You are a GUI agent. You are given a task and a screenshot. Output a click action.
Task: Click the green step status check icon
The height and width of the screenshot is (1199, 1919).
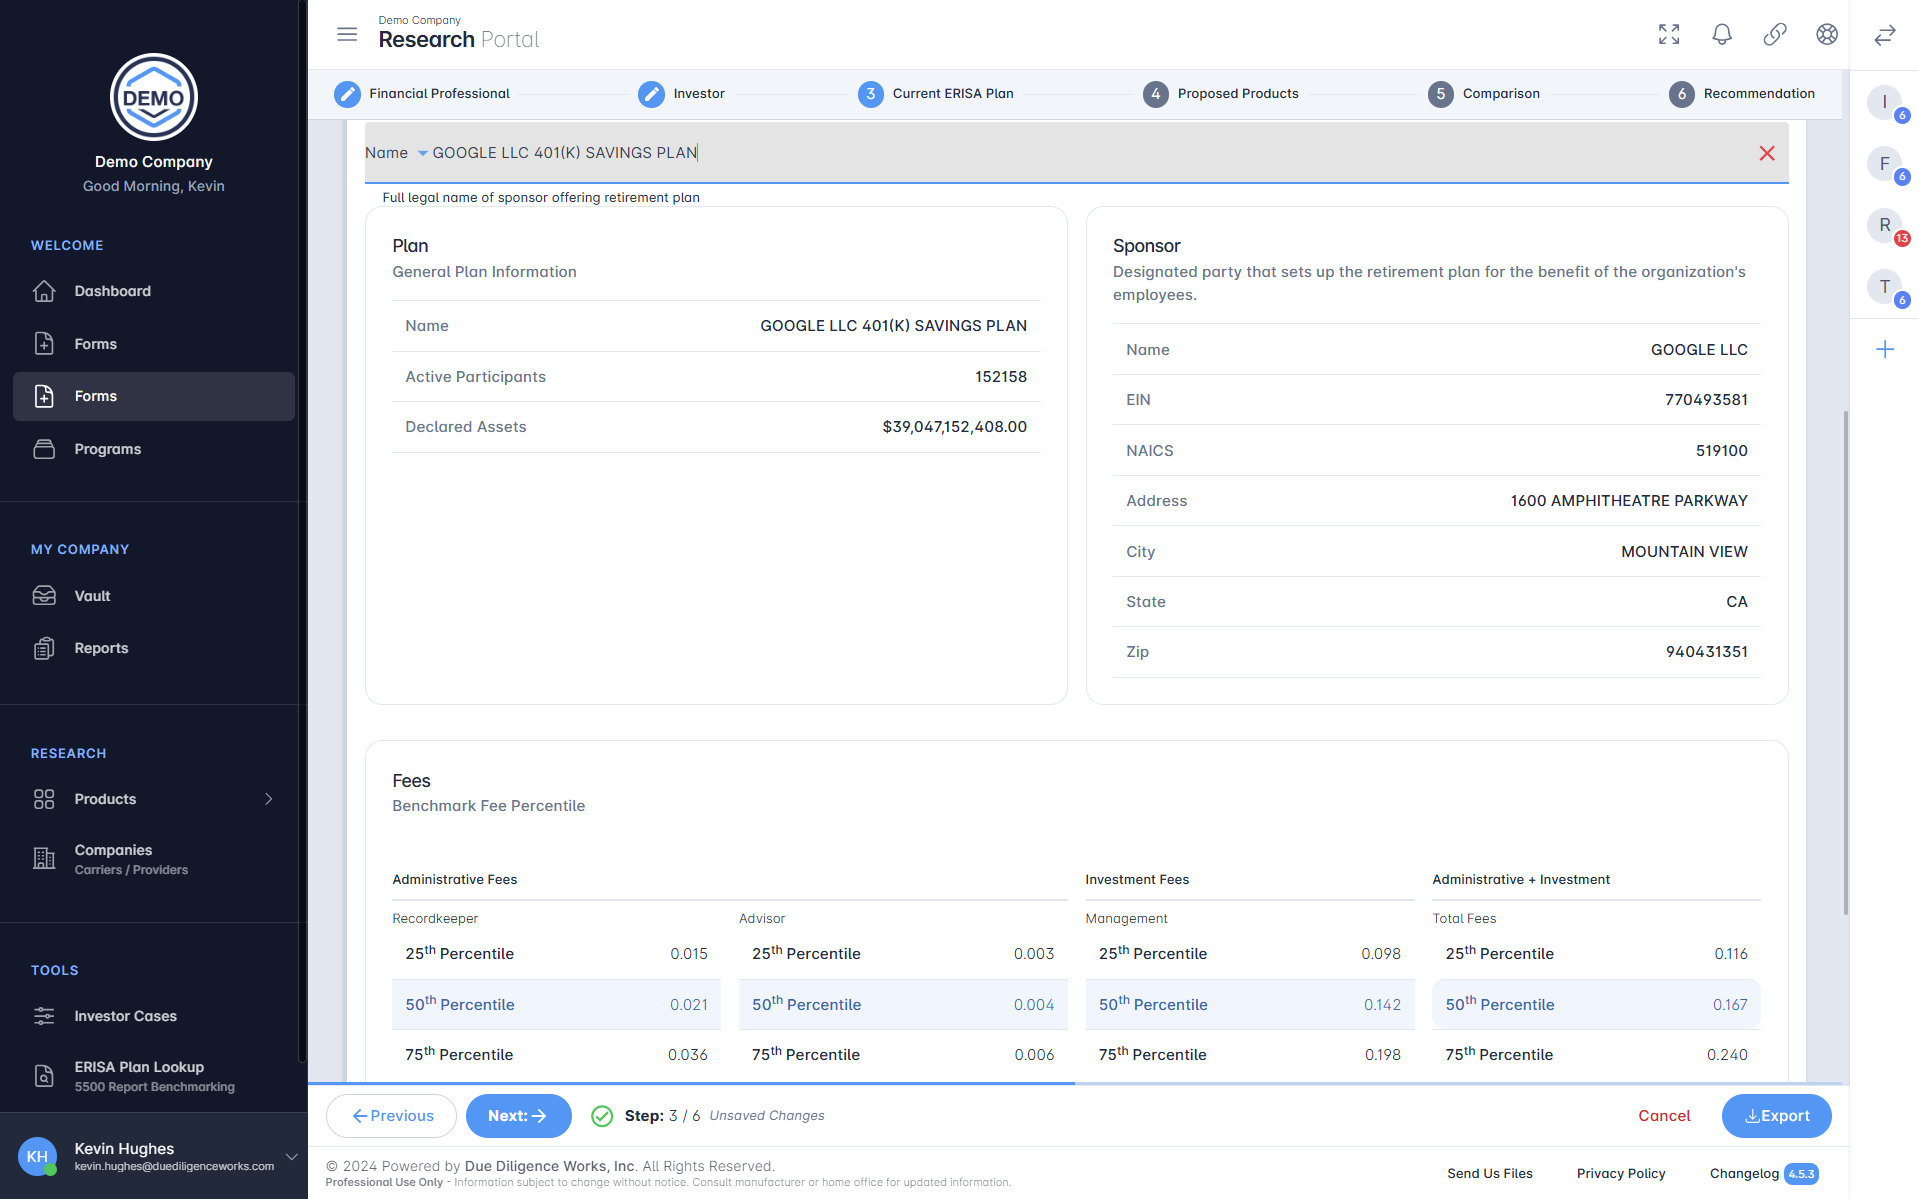pos(602,1116)
